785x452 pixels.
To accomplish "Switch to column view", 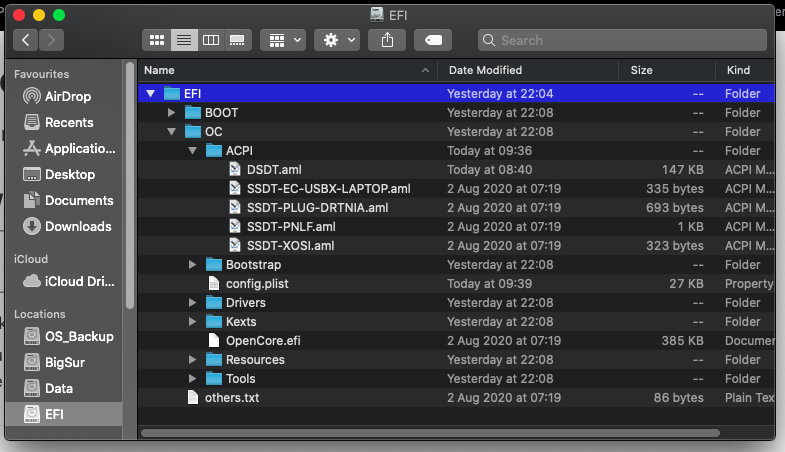I will coord(211,40).
